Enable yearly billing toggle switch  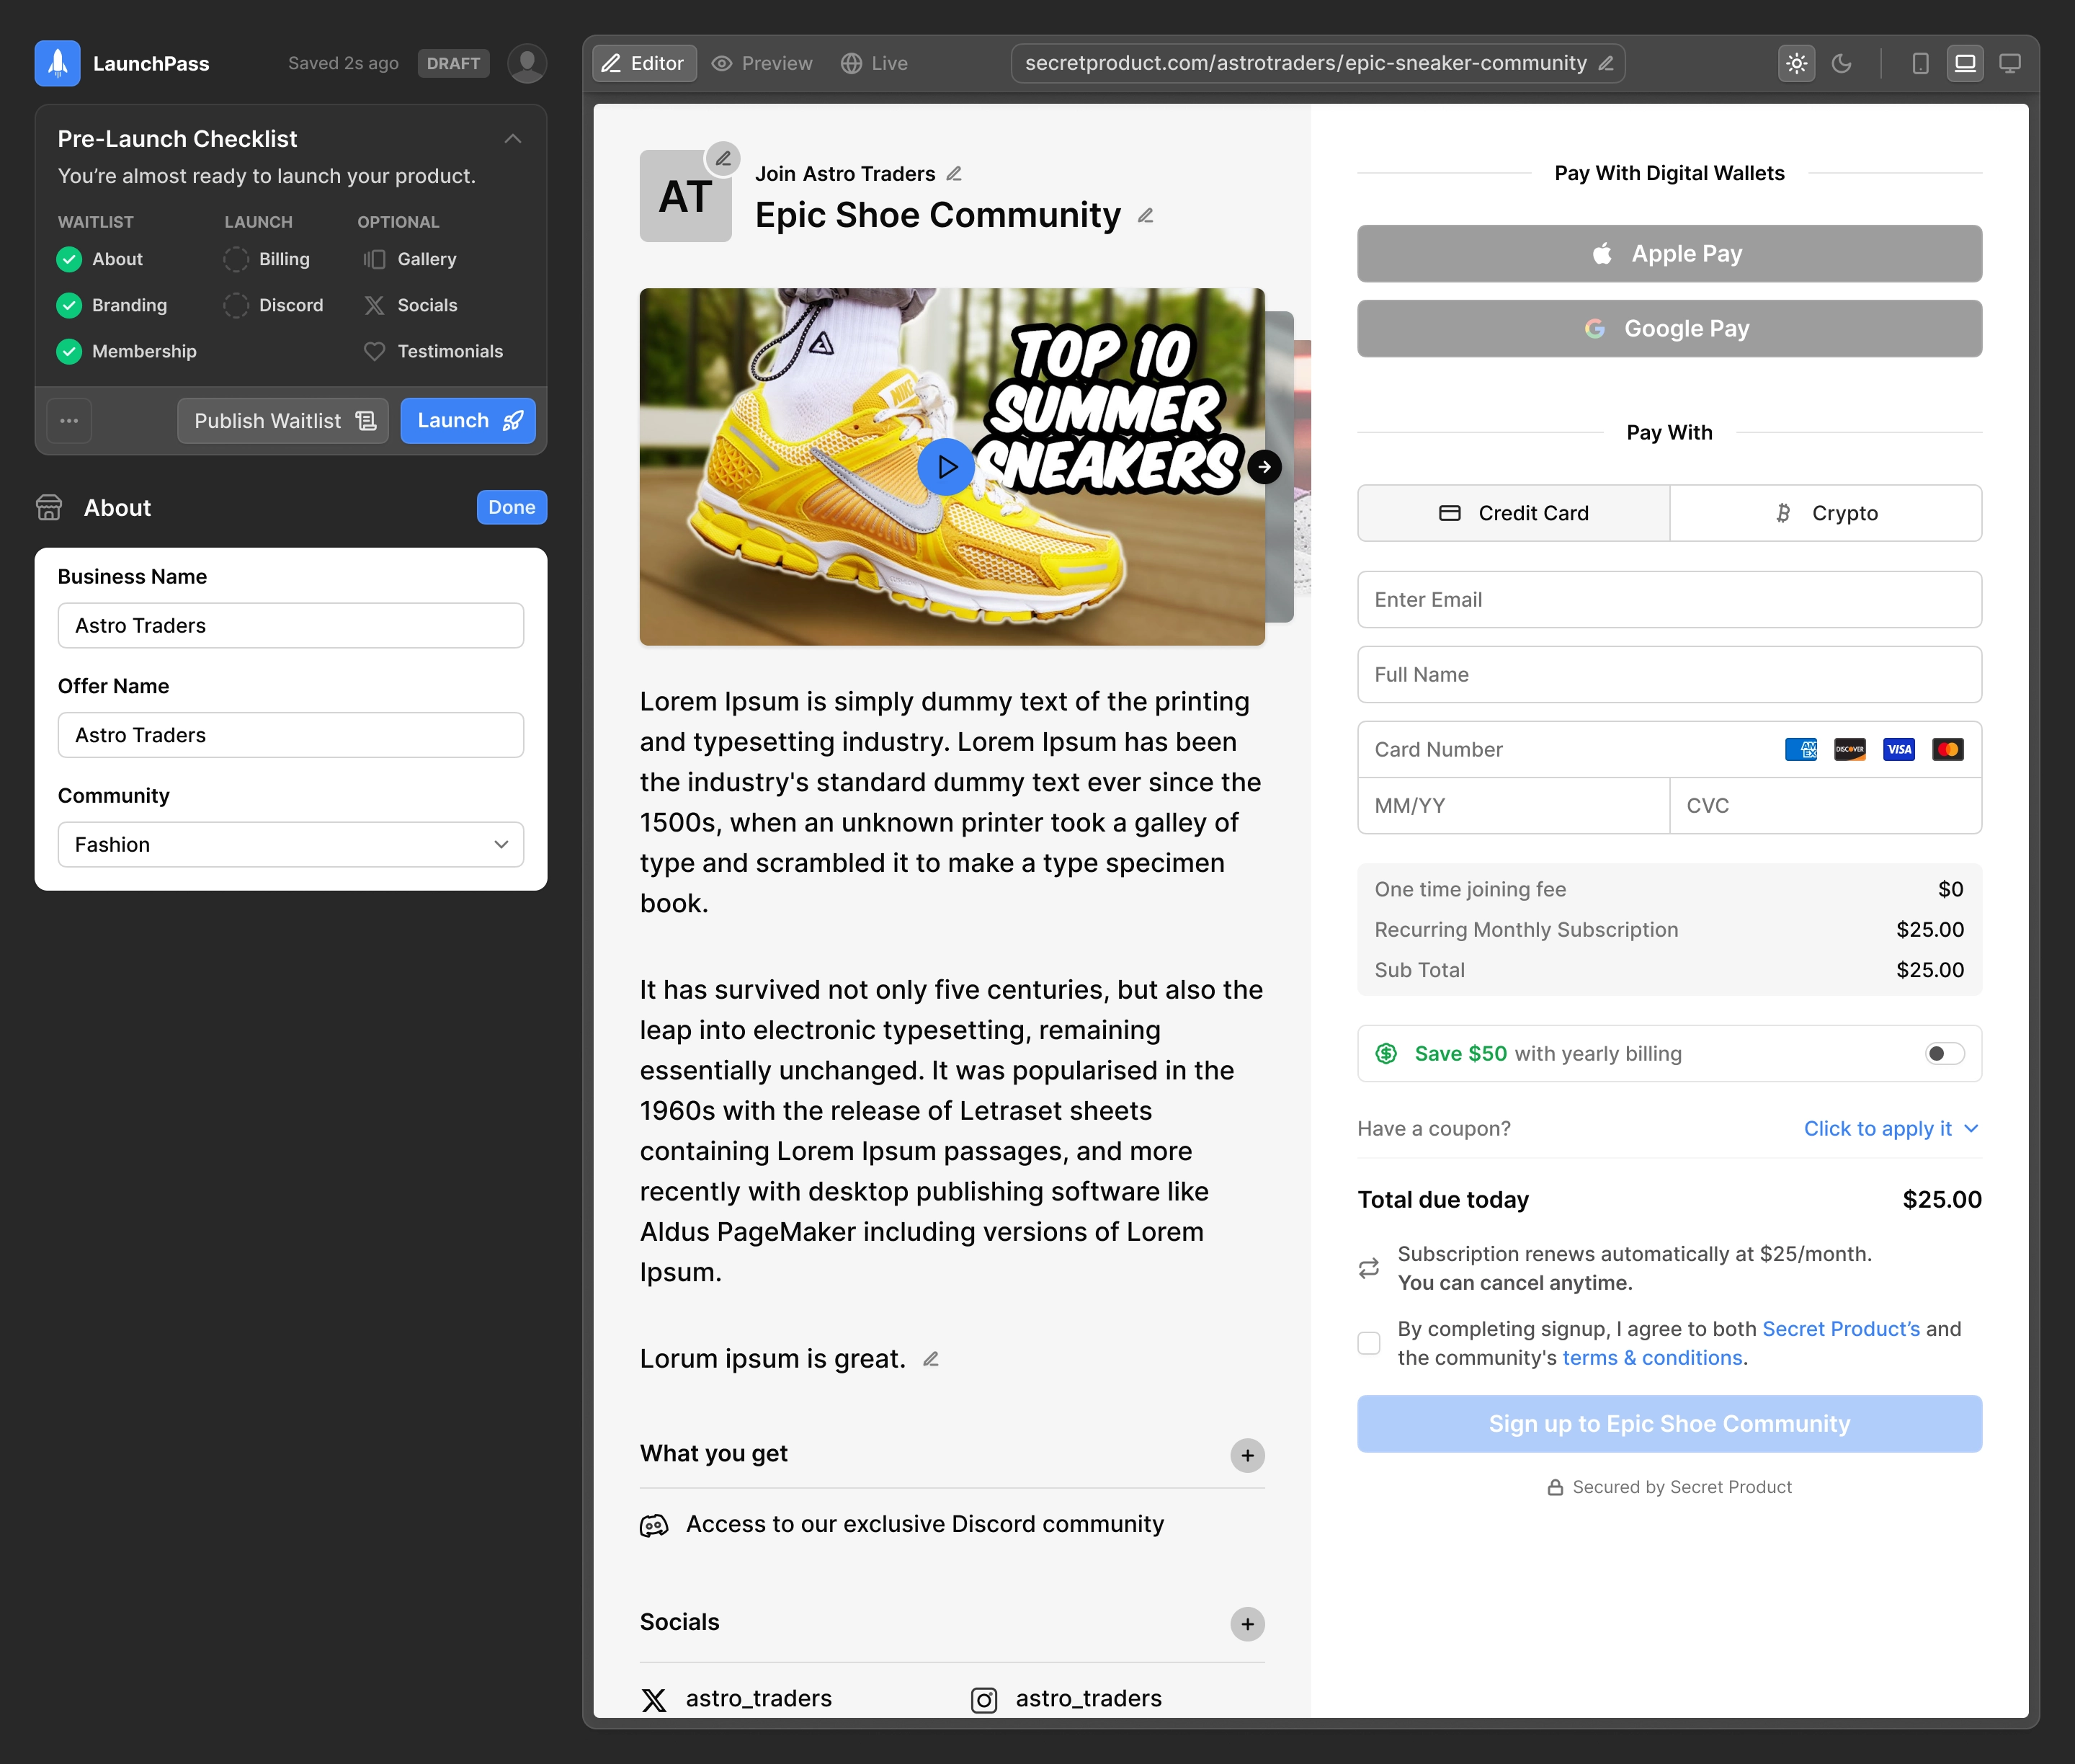[1944, 1054]
